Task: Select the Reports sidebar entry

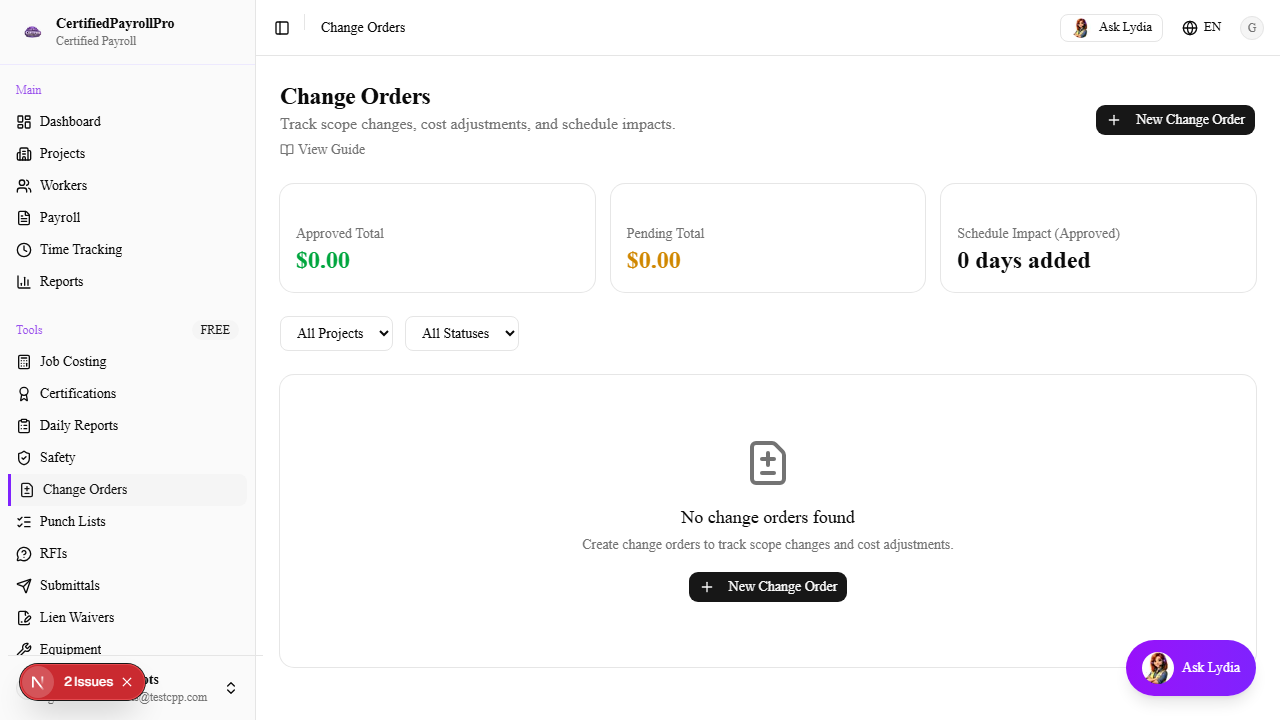Action: tap(61, 281)
